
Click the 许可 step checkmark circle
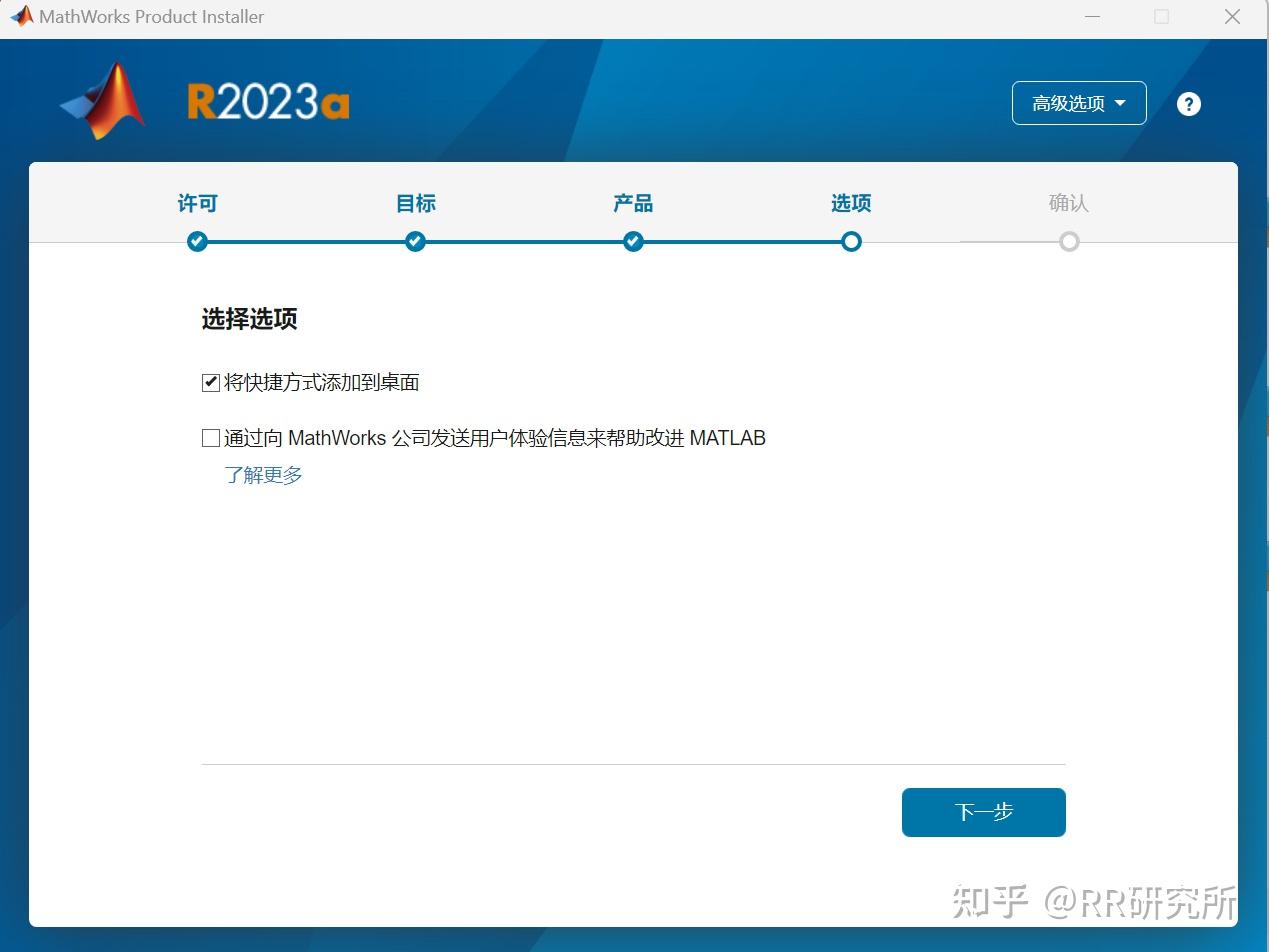point(197,241)
